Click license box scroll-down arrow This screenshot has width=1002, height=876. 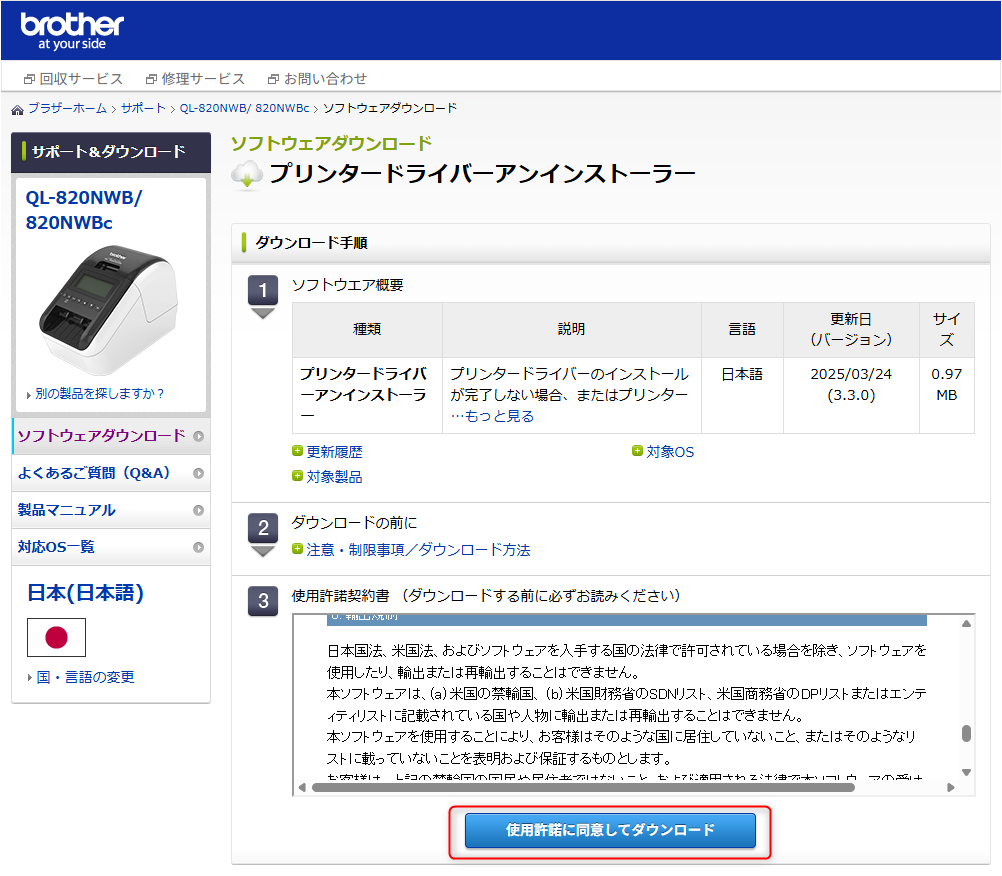click(x=966, y=772)
